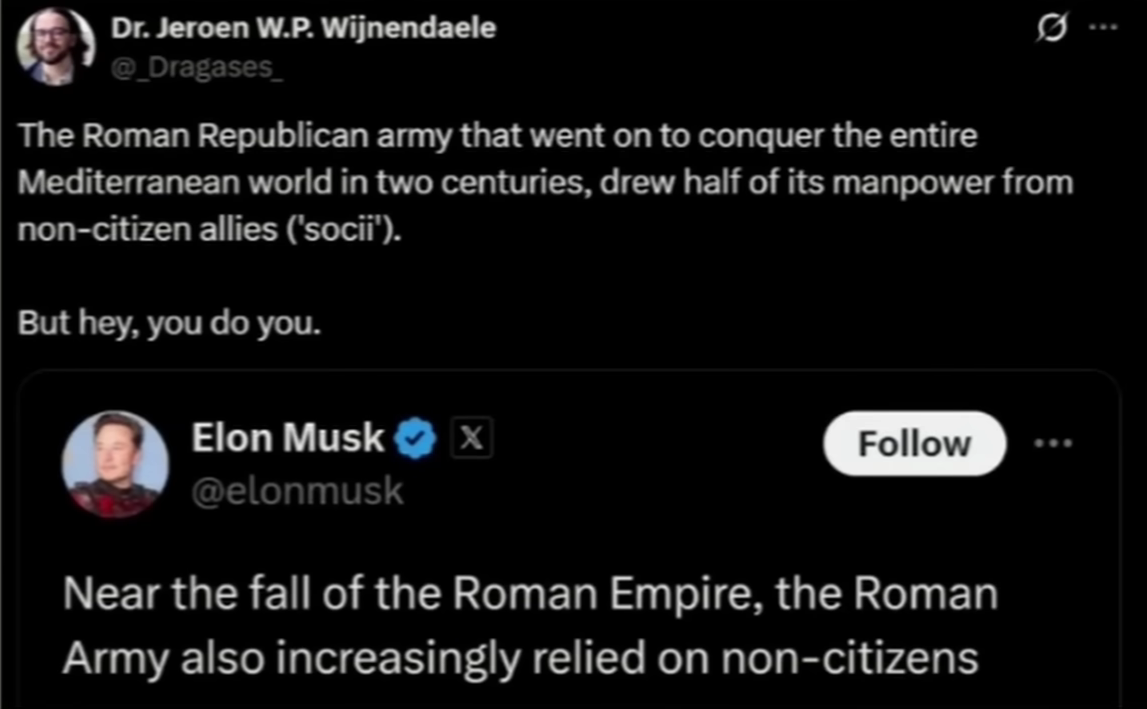This screenshot has height=709, width=1147.
Task: Click the X affiliation badge beside Elon Musk
Action: [x=472, y=438]
